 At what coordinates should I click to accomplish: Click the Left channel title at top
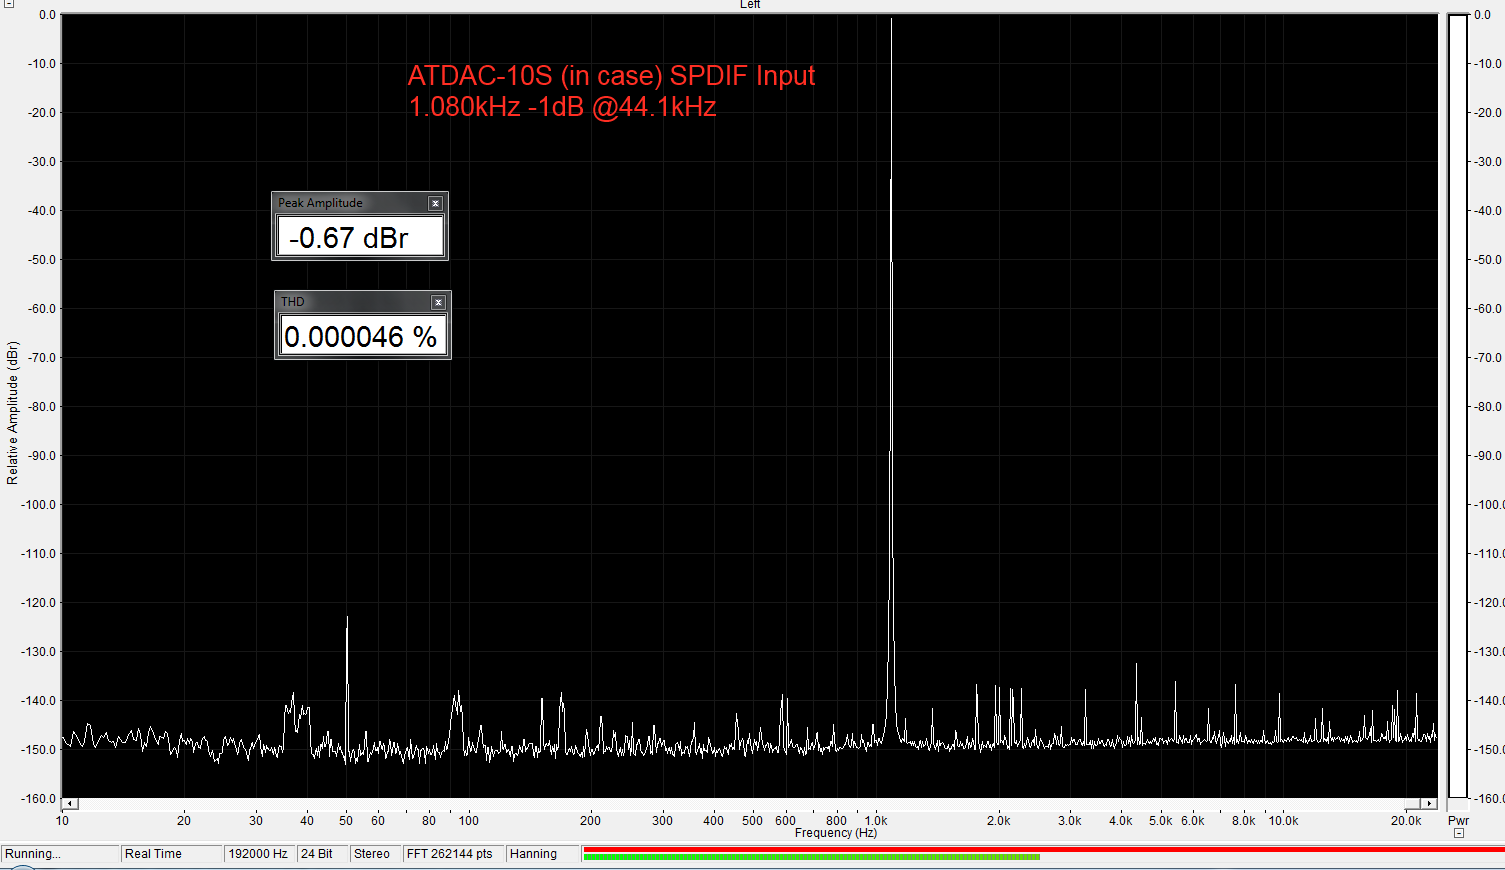click(750, 5)
